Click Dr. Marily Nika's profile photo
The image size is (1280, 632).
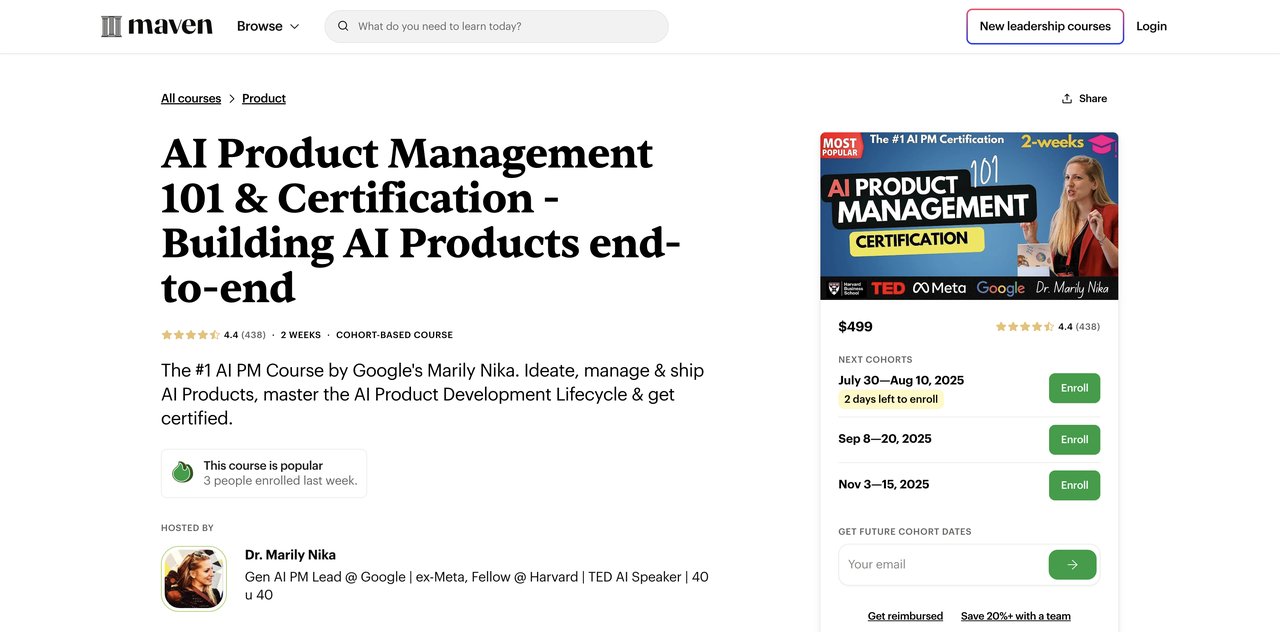(x=194, y=578)
